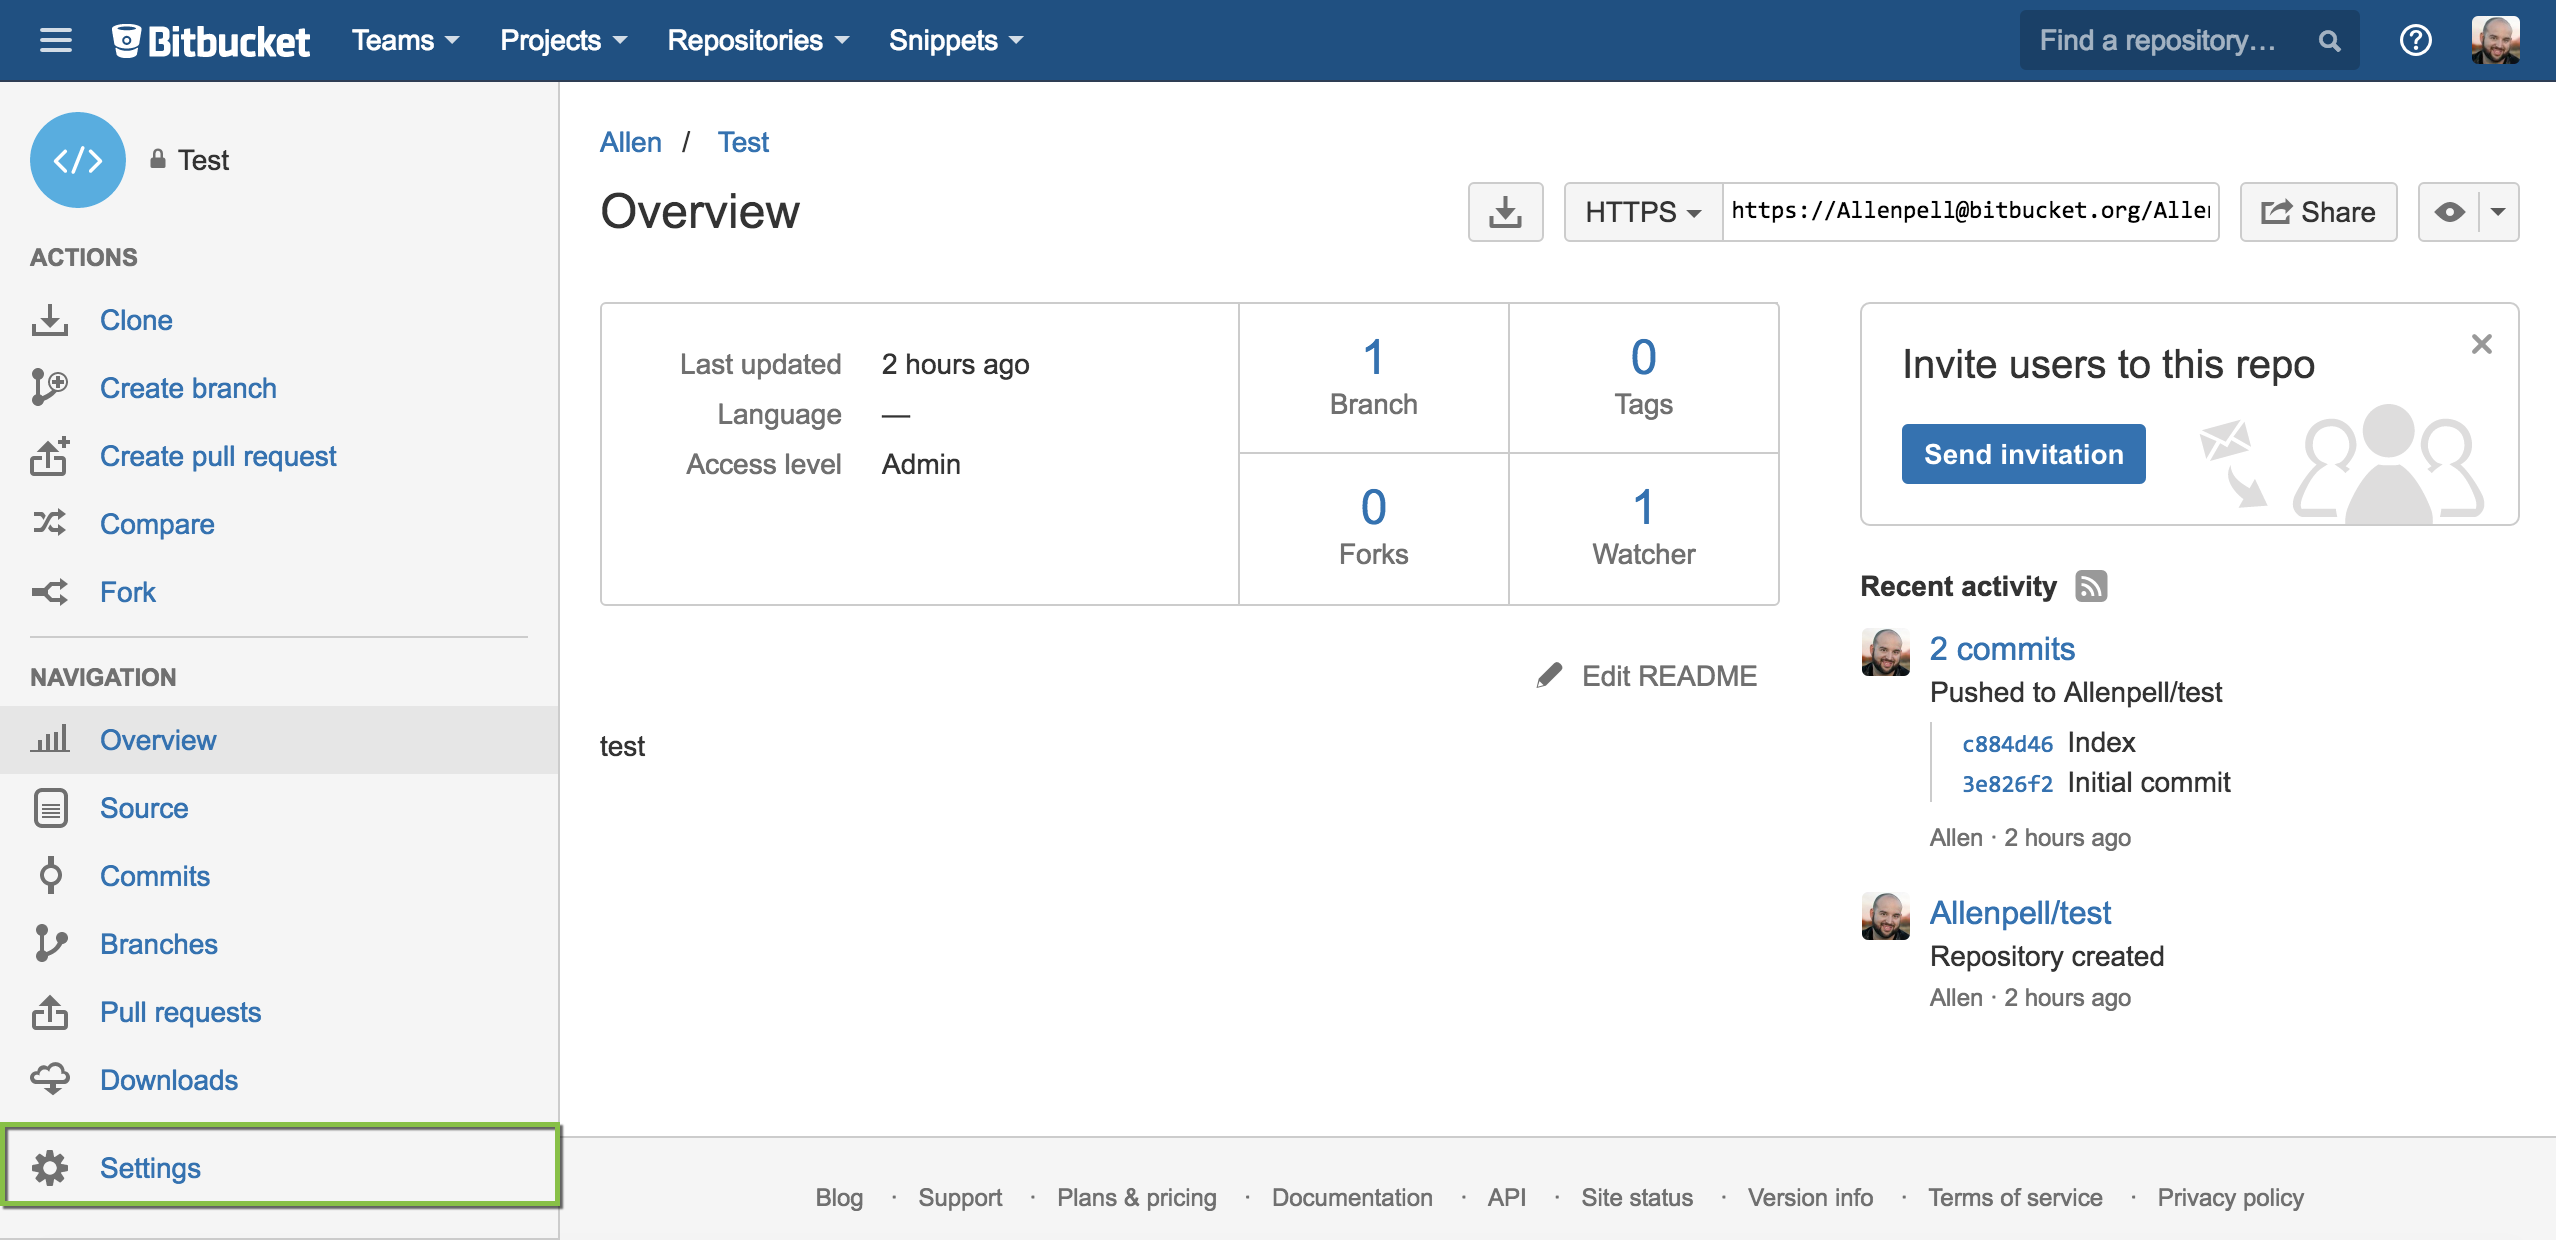
Task: Click the help question mark icon
Action: coord(2415,40)
